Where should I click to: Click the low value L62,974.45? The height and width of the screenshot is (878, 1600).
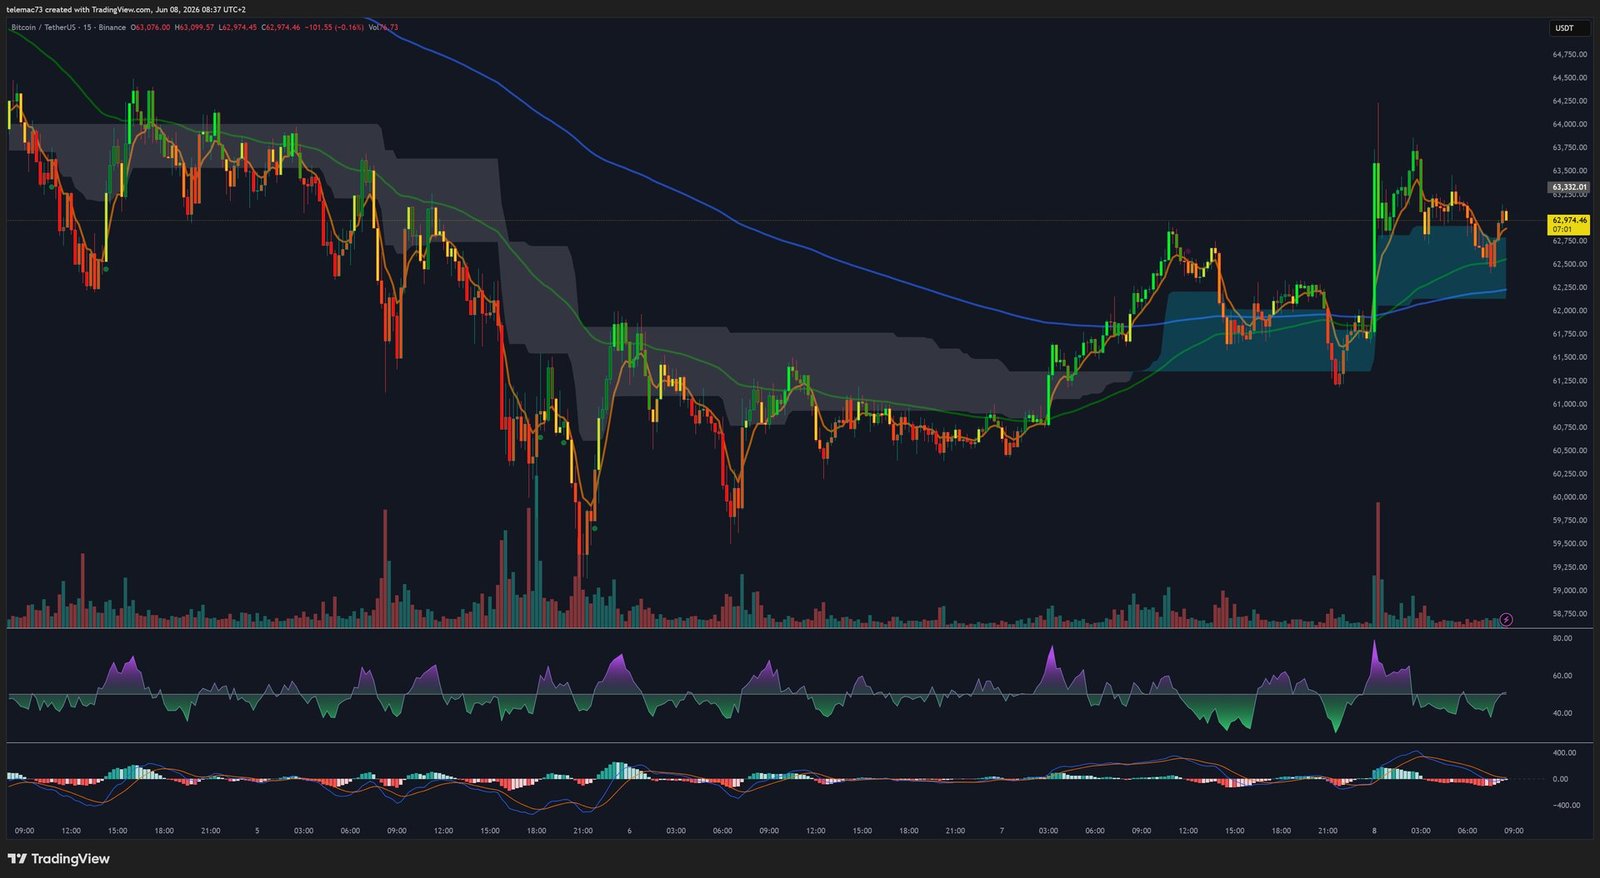coord(238,27)
